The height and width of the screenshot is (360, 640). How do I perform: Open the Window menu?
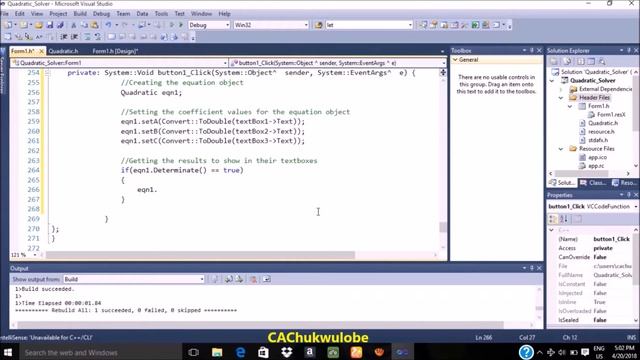click(x=201, y=13)
